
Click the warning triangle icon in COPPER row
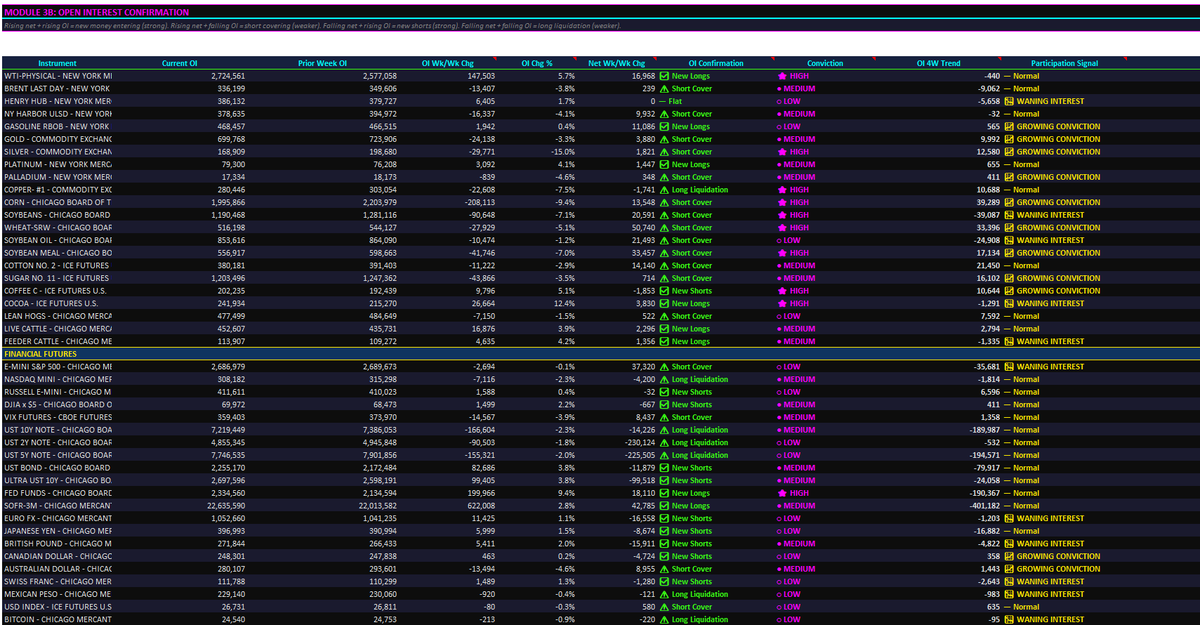click(664, 190)
